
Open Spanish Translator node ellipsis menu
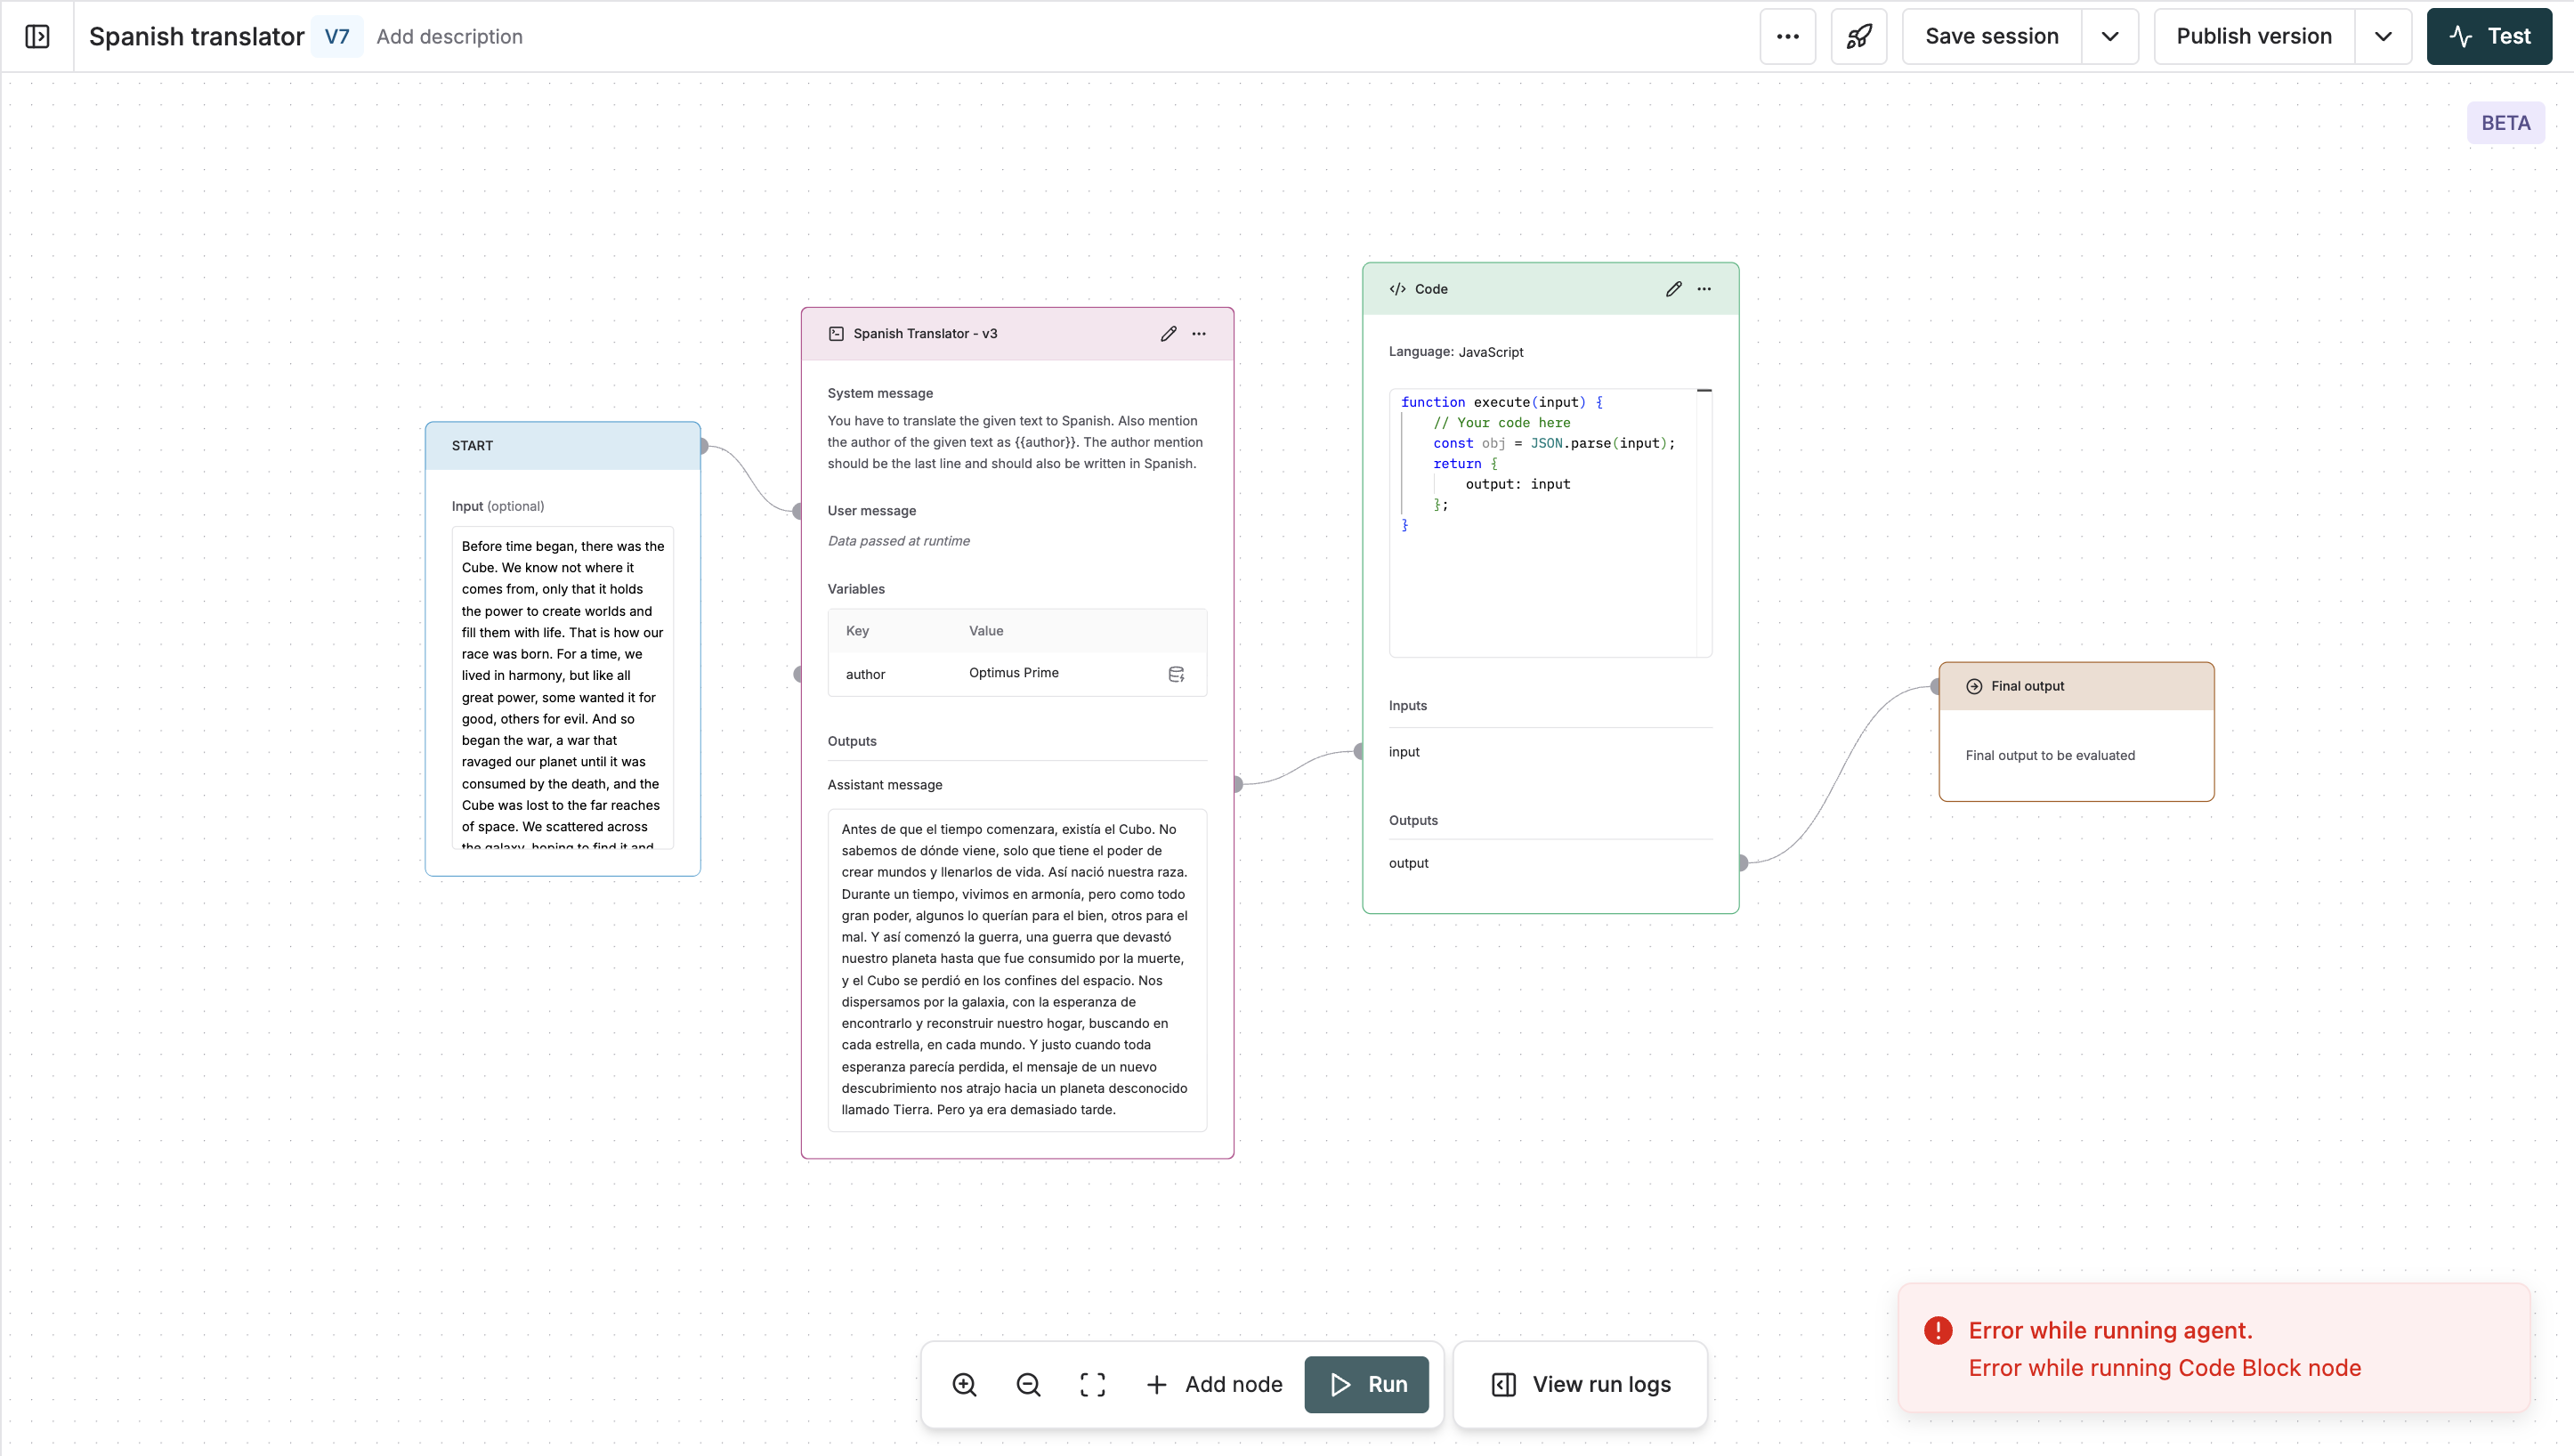(1199, 334)
